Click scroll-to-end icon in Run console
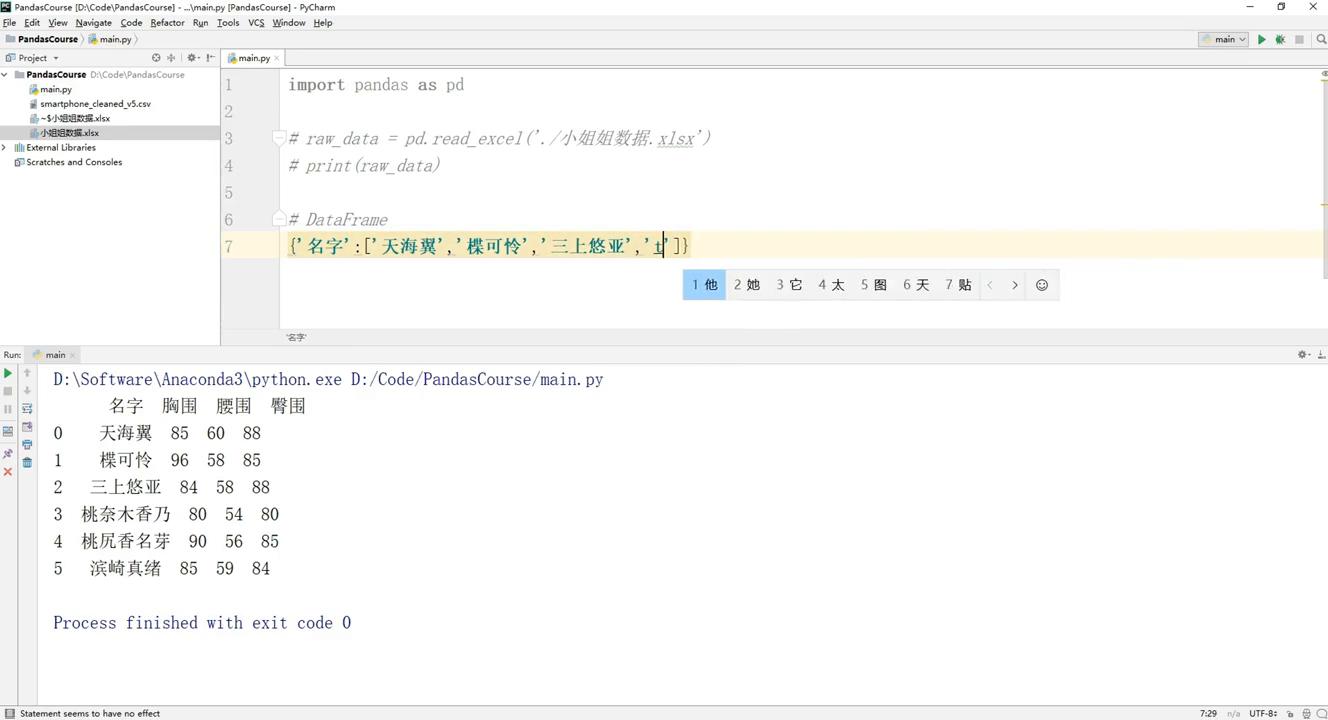Viewport: 1328px width, 720px height. pos(27,427)
